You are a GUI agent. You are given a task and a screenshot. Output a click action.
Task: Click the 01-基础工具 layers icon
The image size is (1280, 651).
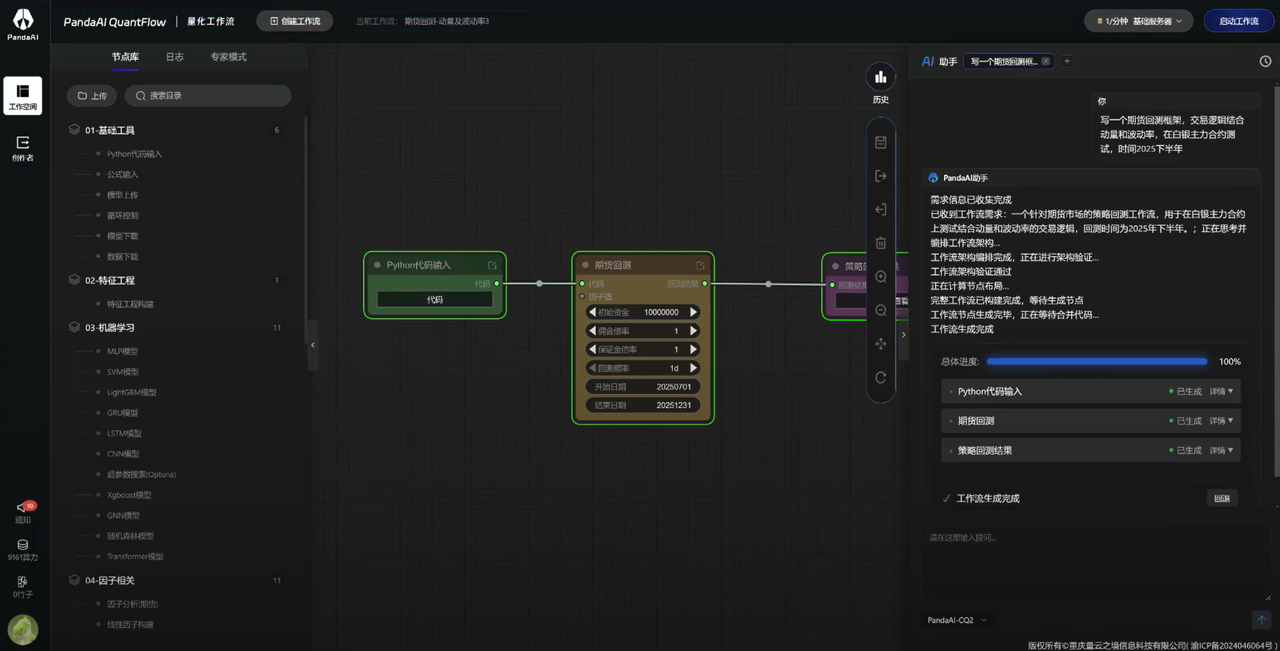point(74,130)
